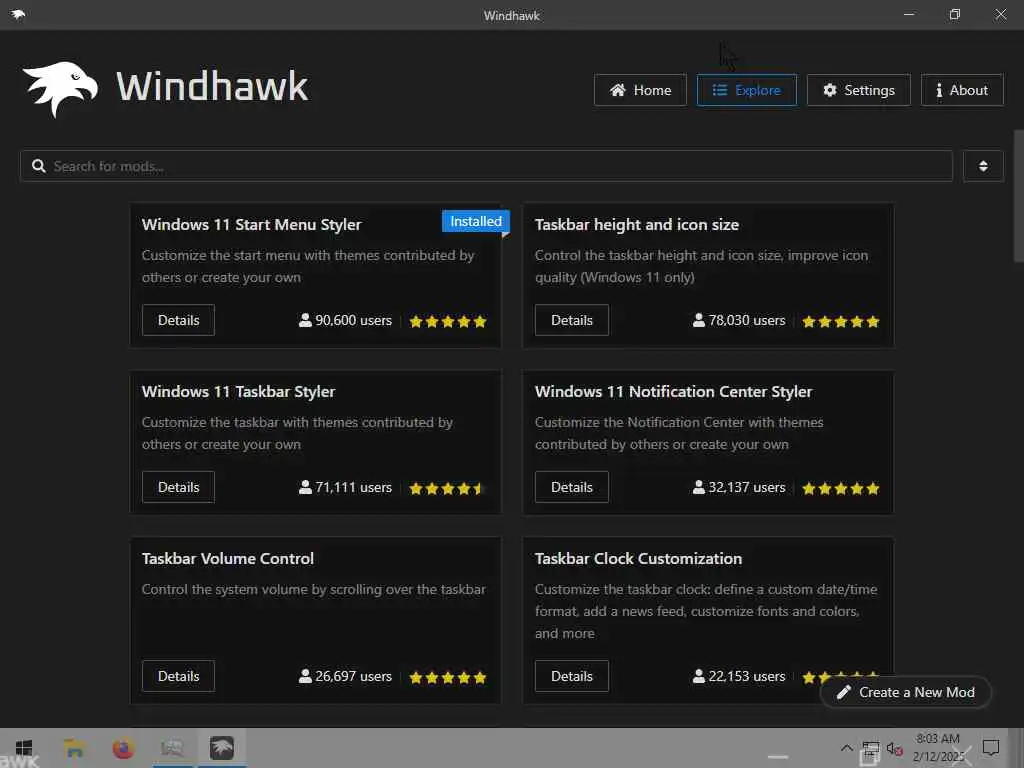Open Details for Notification Center Styler

571,487
